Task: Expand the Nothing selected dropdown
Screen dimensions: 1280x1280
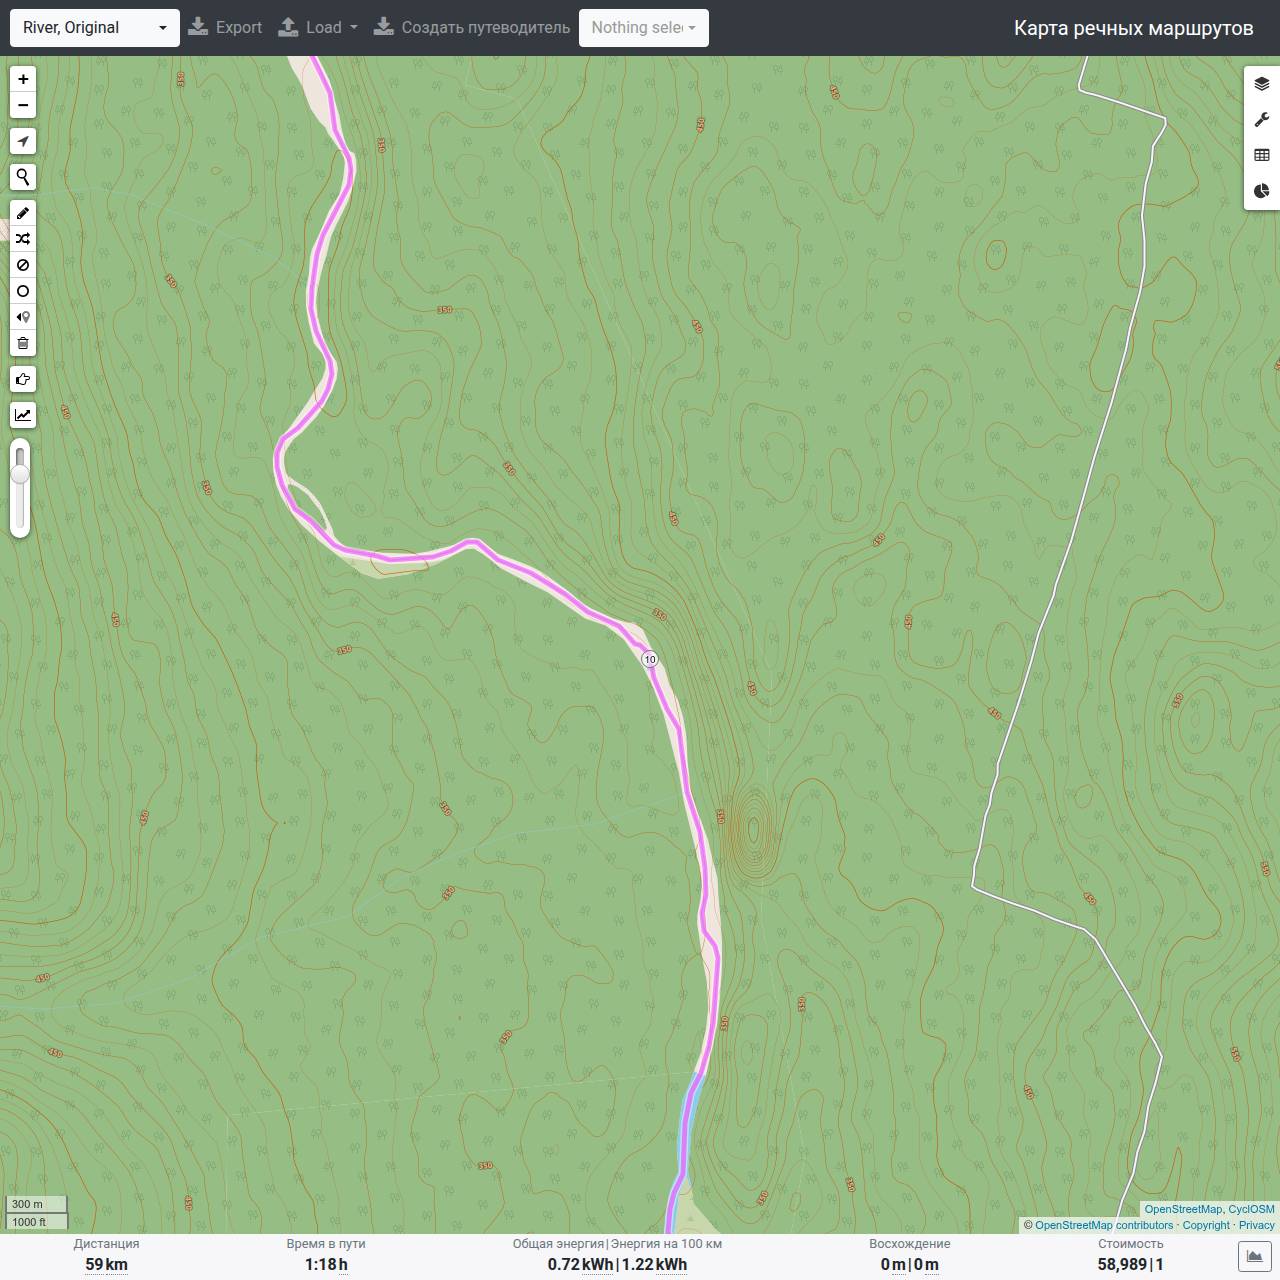Action: pos(644,28)
